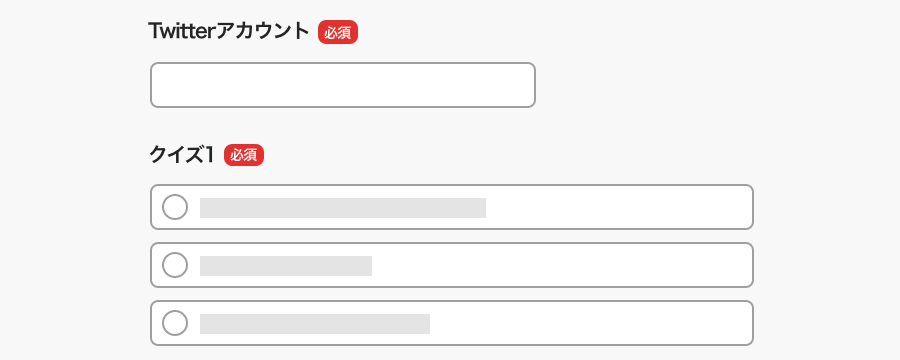Focus the empty box under Twitterアカウント

point(343,85)
